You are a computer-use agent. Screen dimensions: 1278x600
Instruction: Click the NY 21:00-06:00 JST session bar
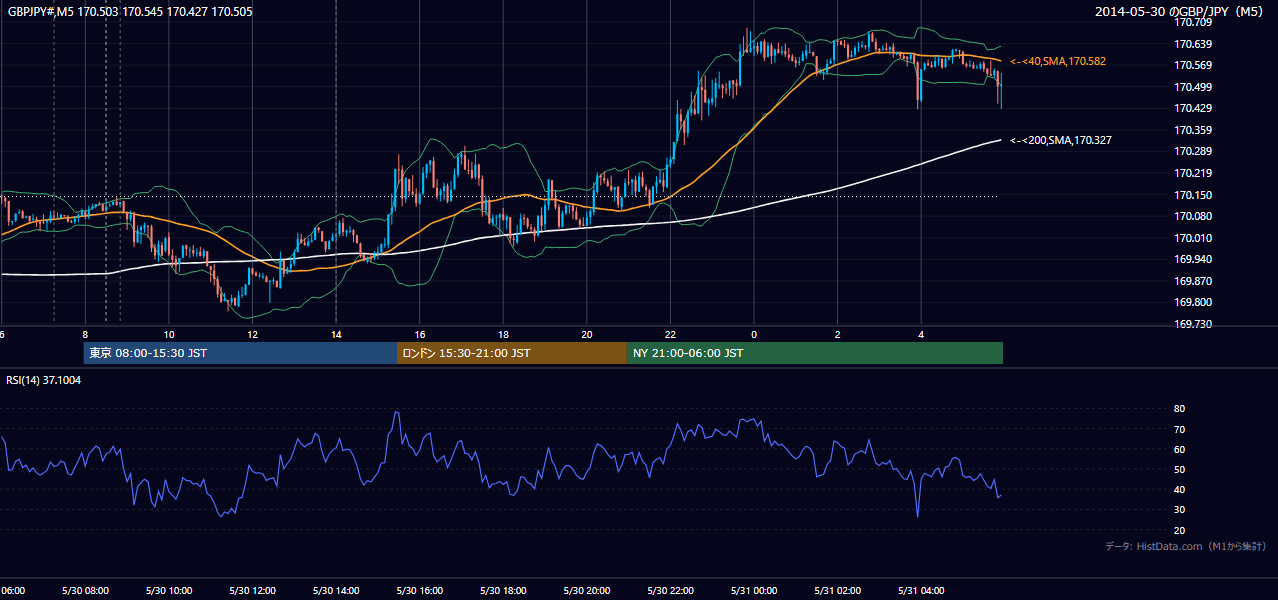click(x=815, y=353)
